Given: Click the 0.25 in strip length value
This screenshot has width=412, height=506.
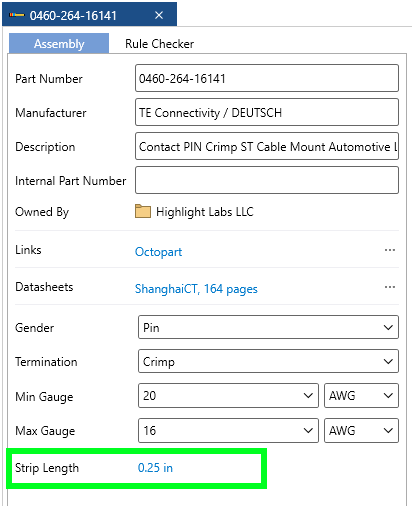Looking at the screenshot, I should [x=155, y=468].
